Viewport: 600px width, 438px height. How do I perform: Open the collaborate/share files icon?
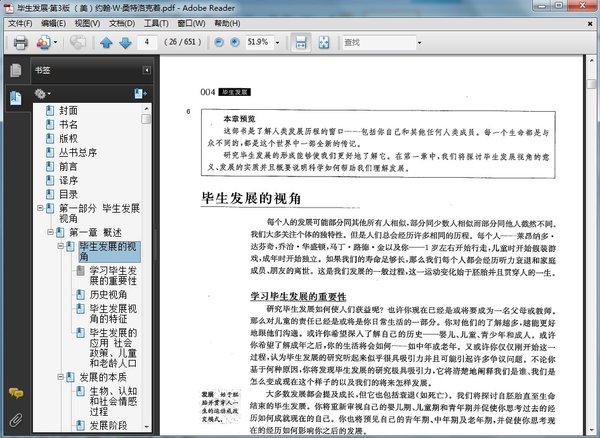(44, 42)
